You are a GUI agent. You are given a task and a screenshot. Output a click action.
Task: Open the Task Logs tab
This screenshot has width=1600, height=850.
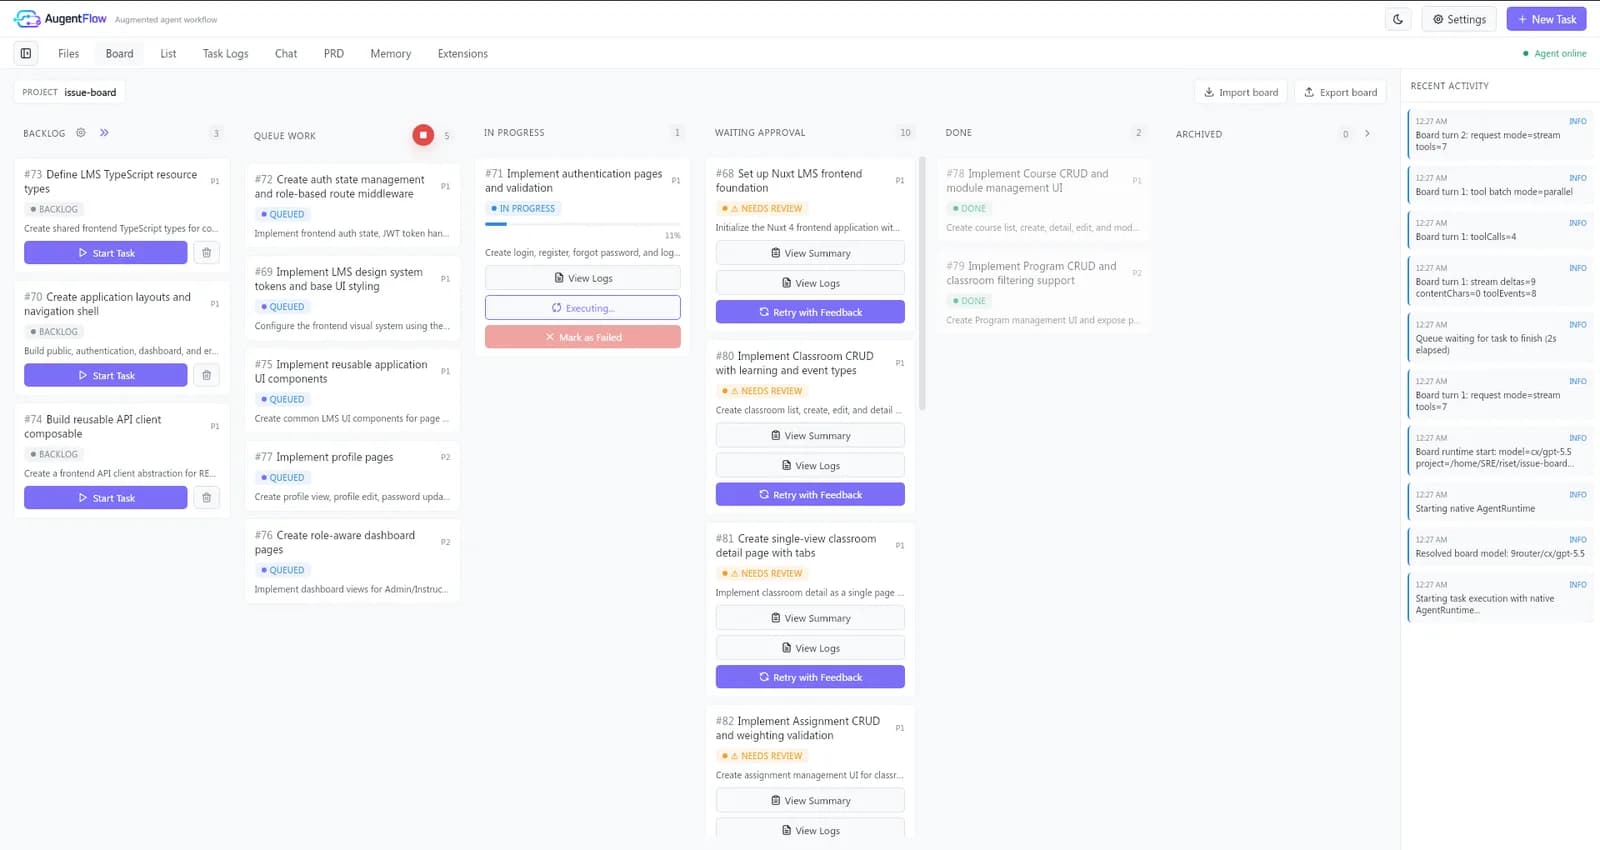pos(225,54)
